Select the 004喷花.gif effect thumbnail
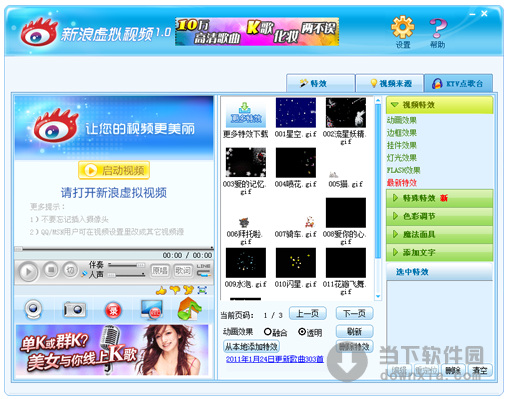Viewport: 507px width, 399px height. pos(296,162)
